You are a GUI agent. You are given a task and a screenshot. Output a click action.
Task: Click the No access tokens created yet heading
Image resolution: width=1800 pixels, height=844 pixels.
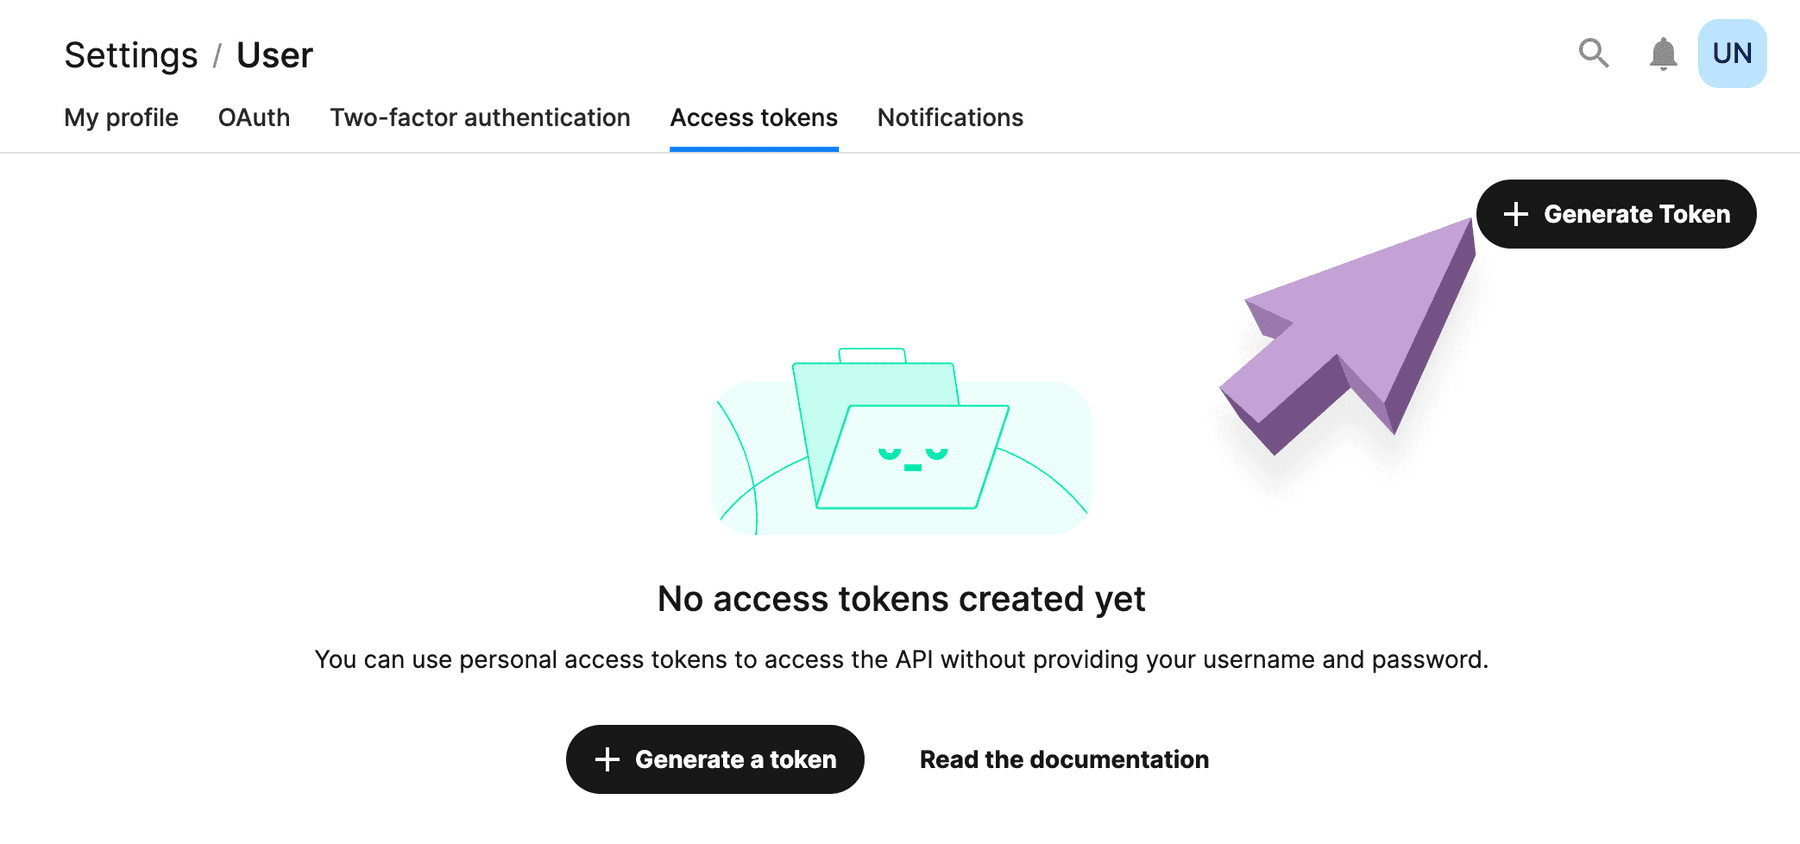coord(901,599)
